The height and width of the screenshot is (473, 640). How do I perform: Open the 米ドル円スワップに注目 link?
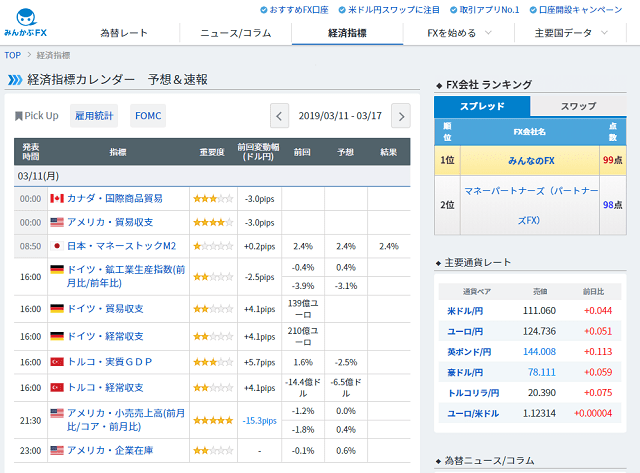[x=394, y=10]
